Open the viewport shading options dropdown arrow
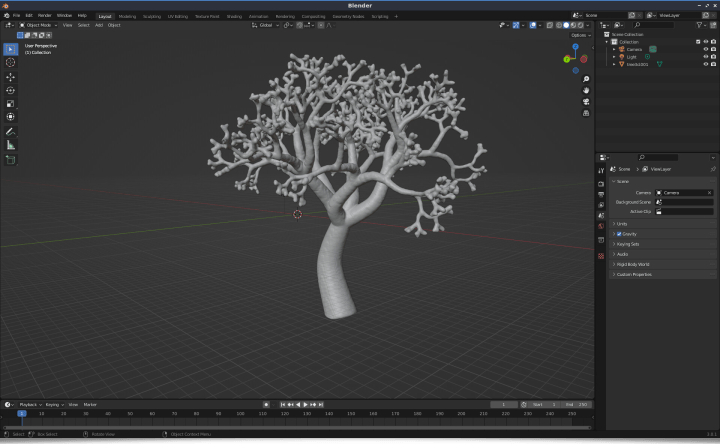 coord(588,25)
